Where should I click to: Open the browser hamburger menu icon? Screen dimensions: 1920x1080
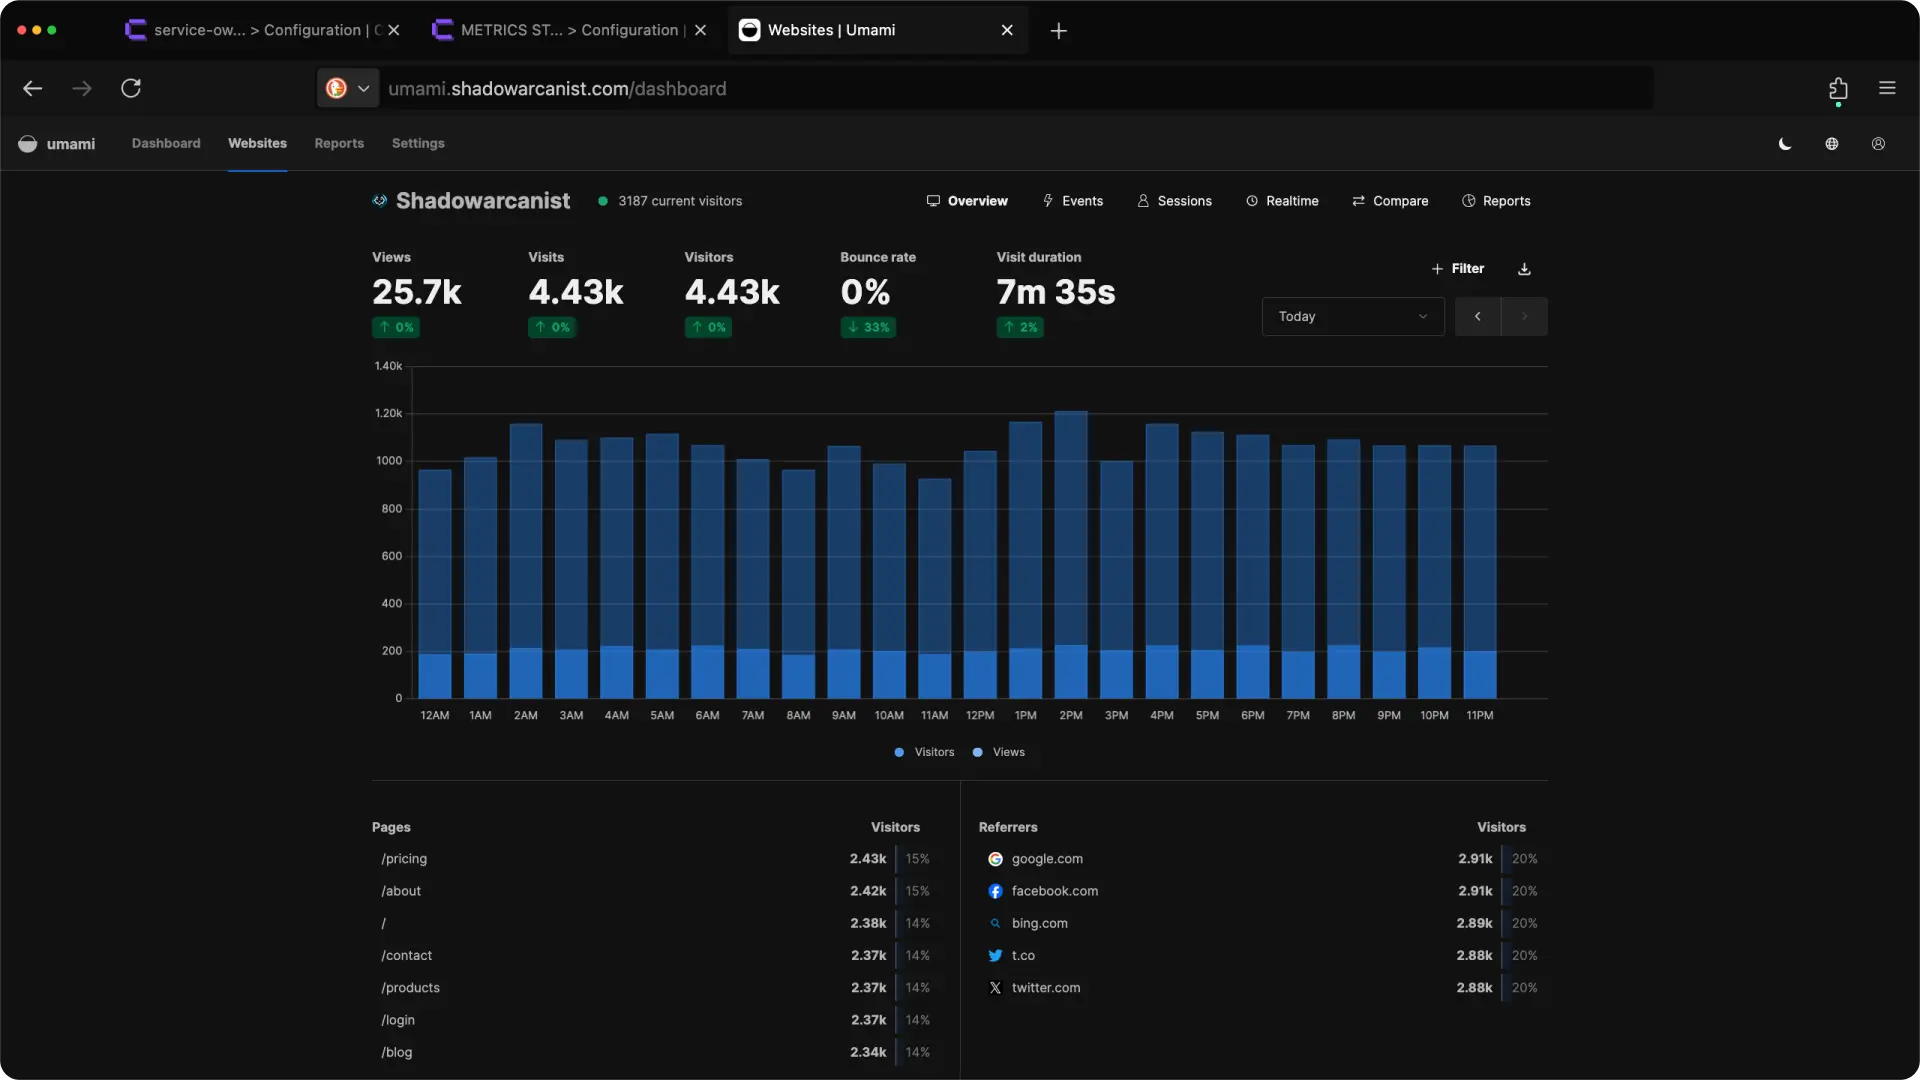(x=1887, y=88)
